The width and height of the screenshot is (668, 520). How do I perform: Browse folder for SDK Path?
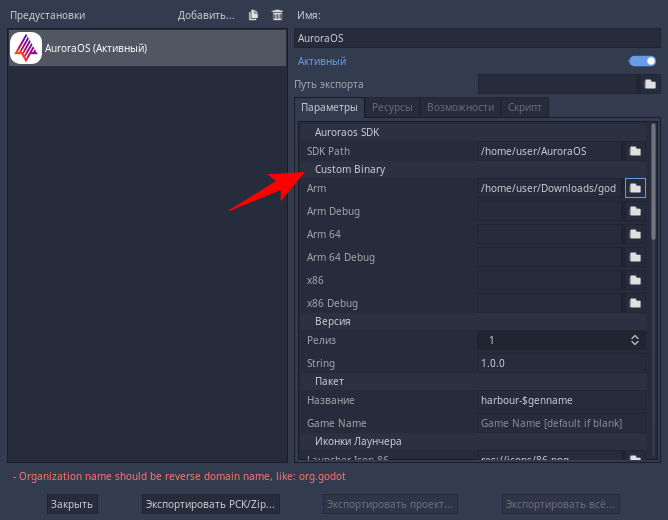(x=635, y=151)
